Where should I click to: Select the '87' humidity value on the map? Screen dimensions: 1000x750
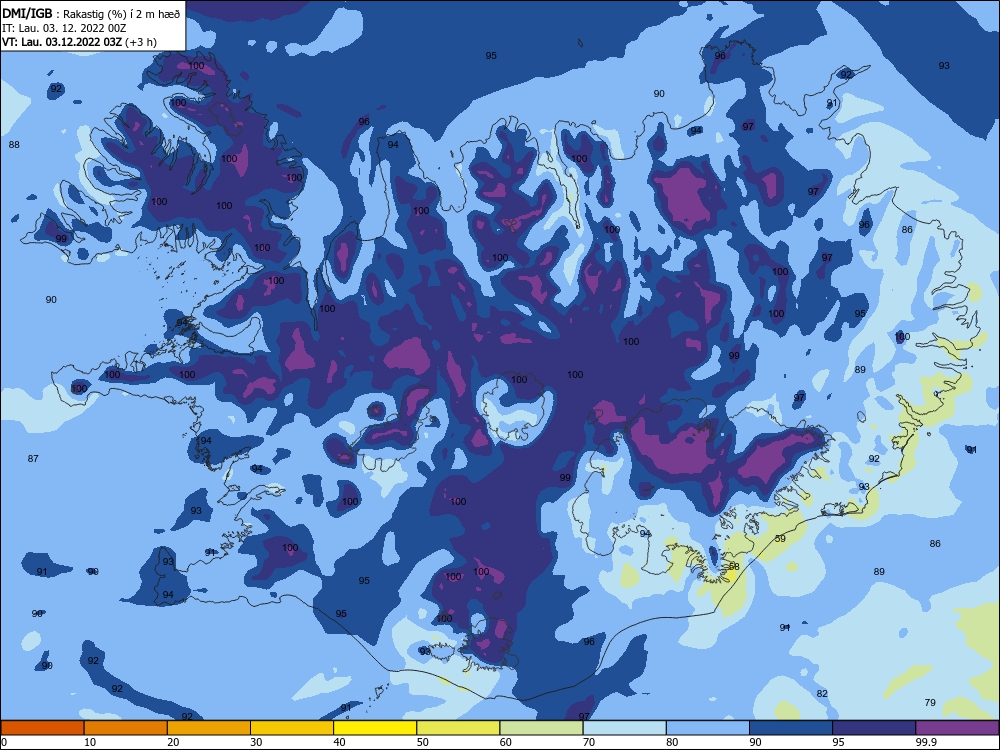click(33, 459)
